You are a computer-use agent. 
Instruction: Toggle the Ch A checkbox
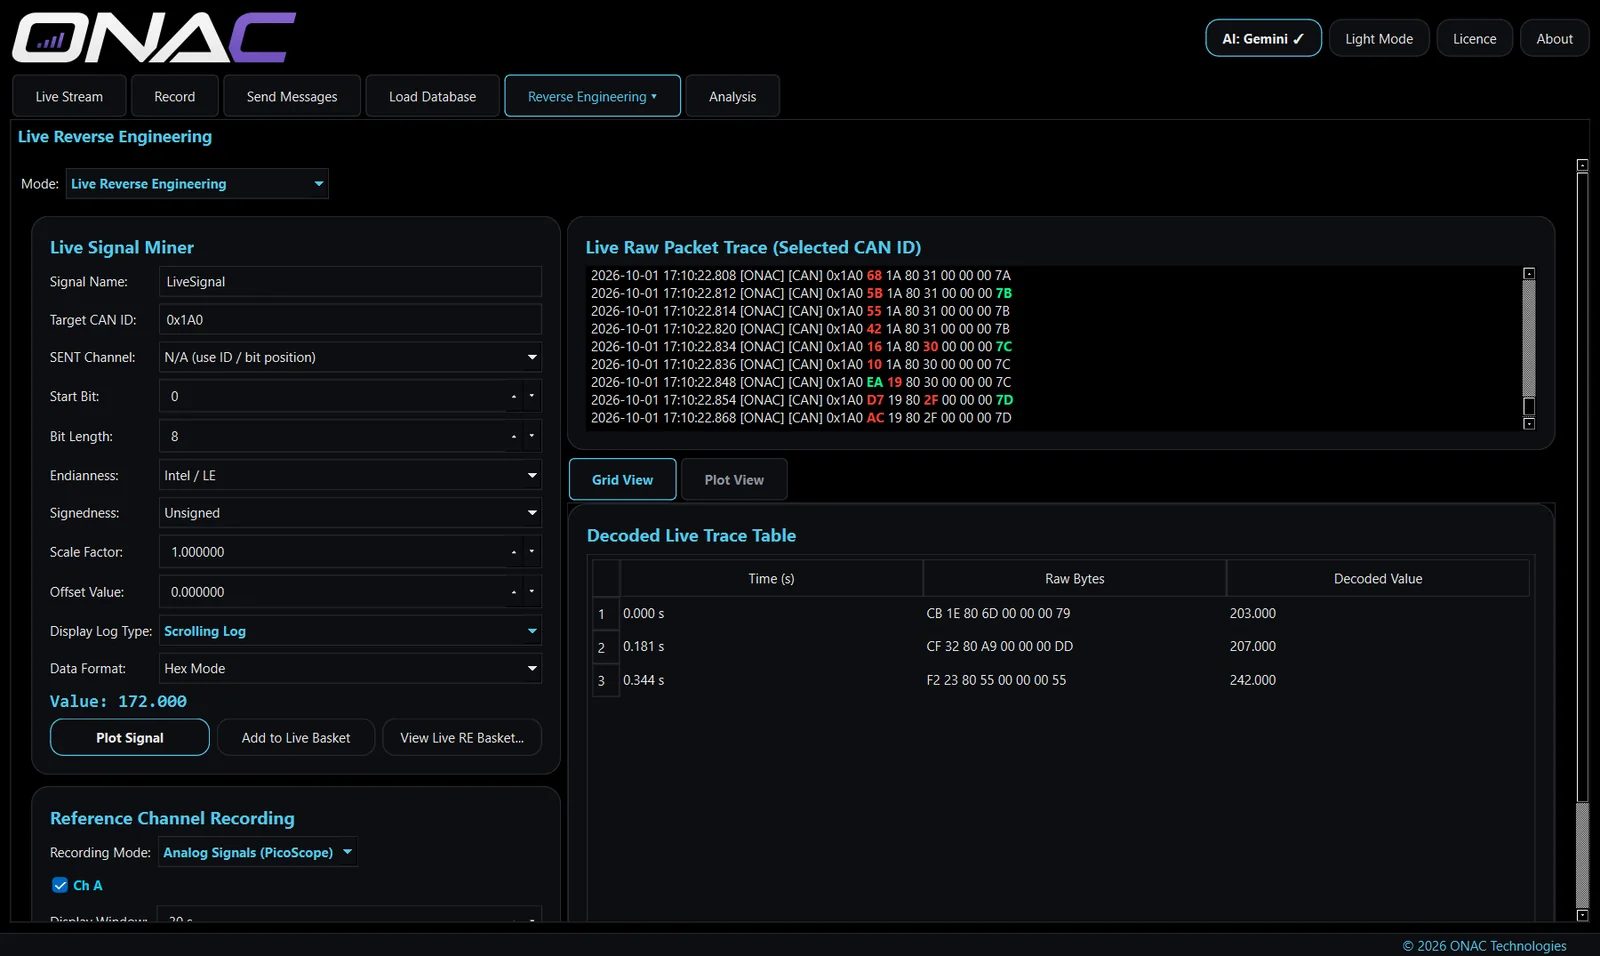point(60,885)
